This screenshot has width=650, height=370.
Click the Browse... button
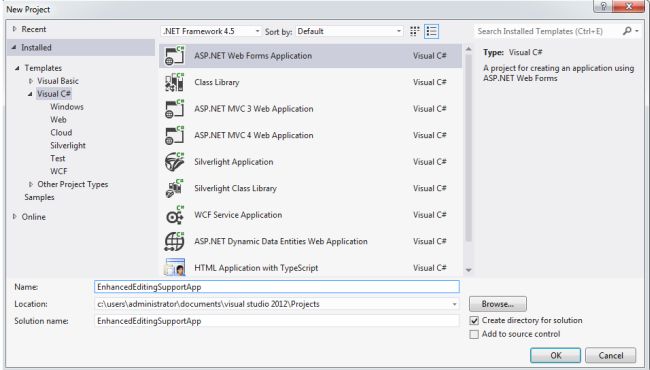tap(498, 304)
